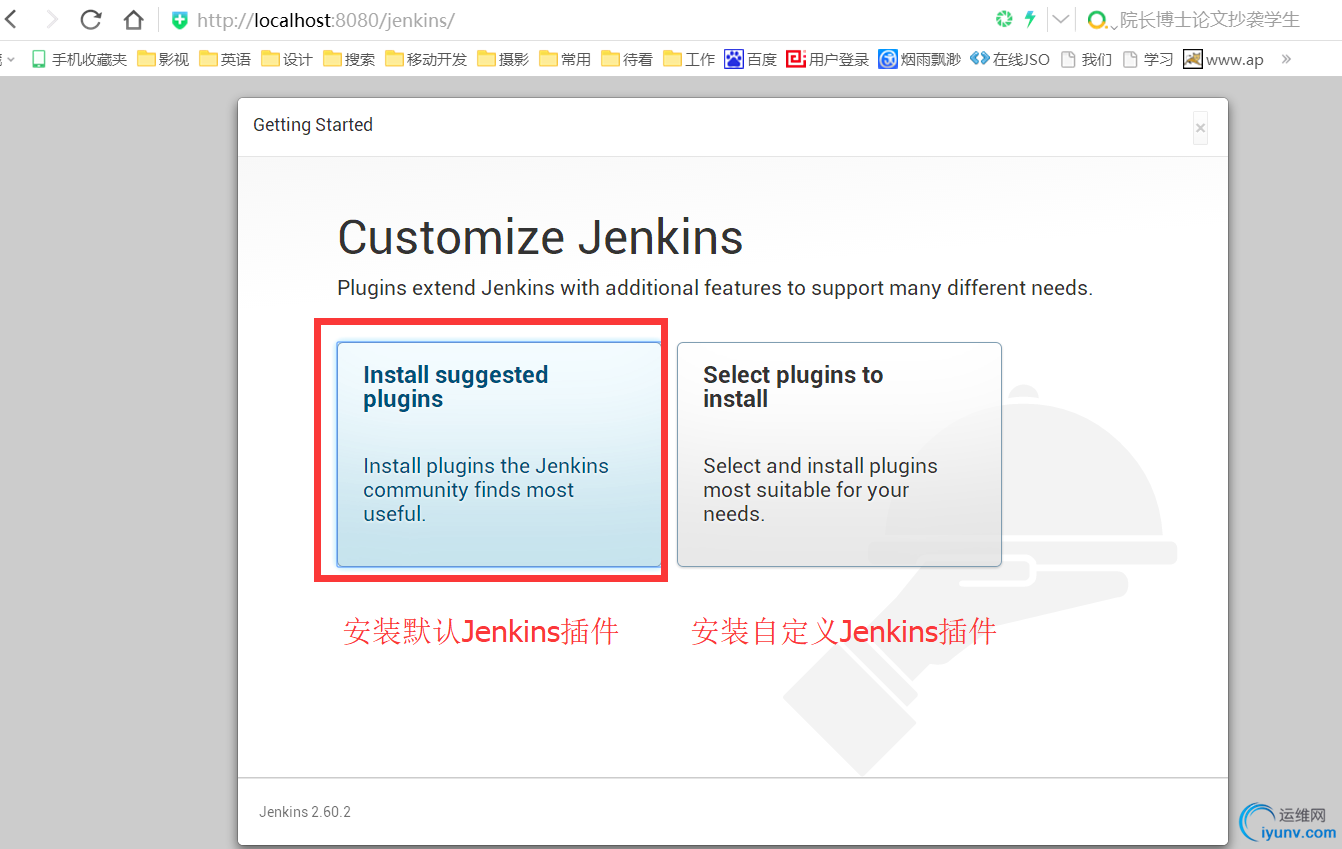Show more bookmarks via the overflow chevron
1342x849 pixels.
click(x=1286, y=59)
